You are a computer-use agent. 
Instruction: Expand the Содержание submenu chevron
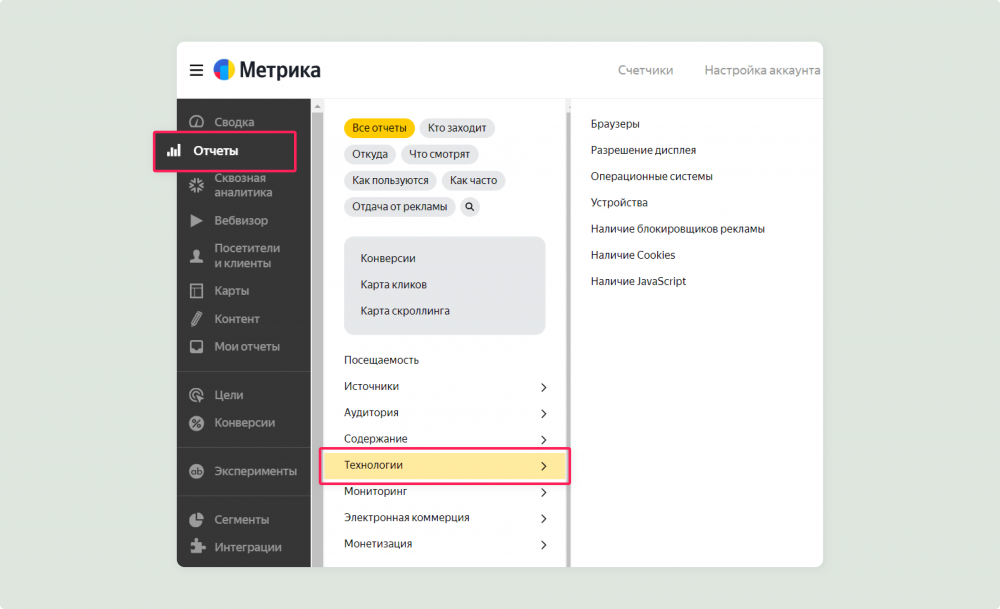tap(543, 439)
